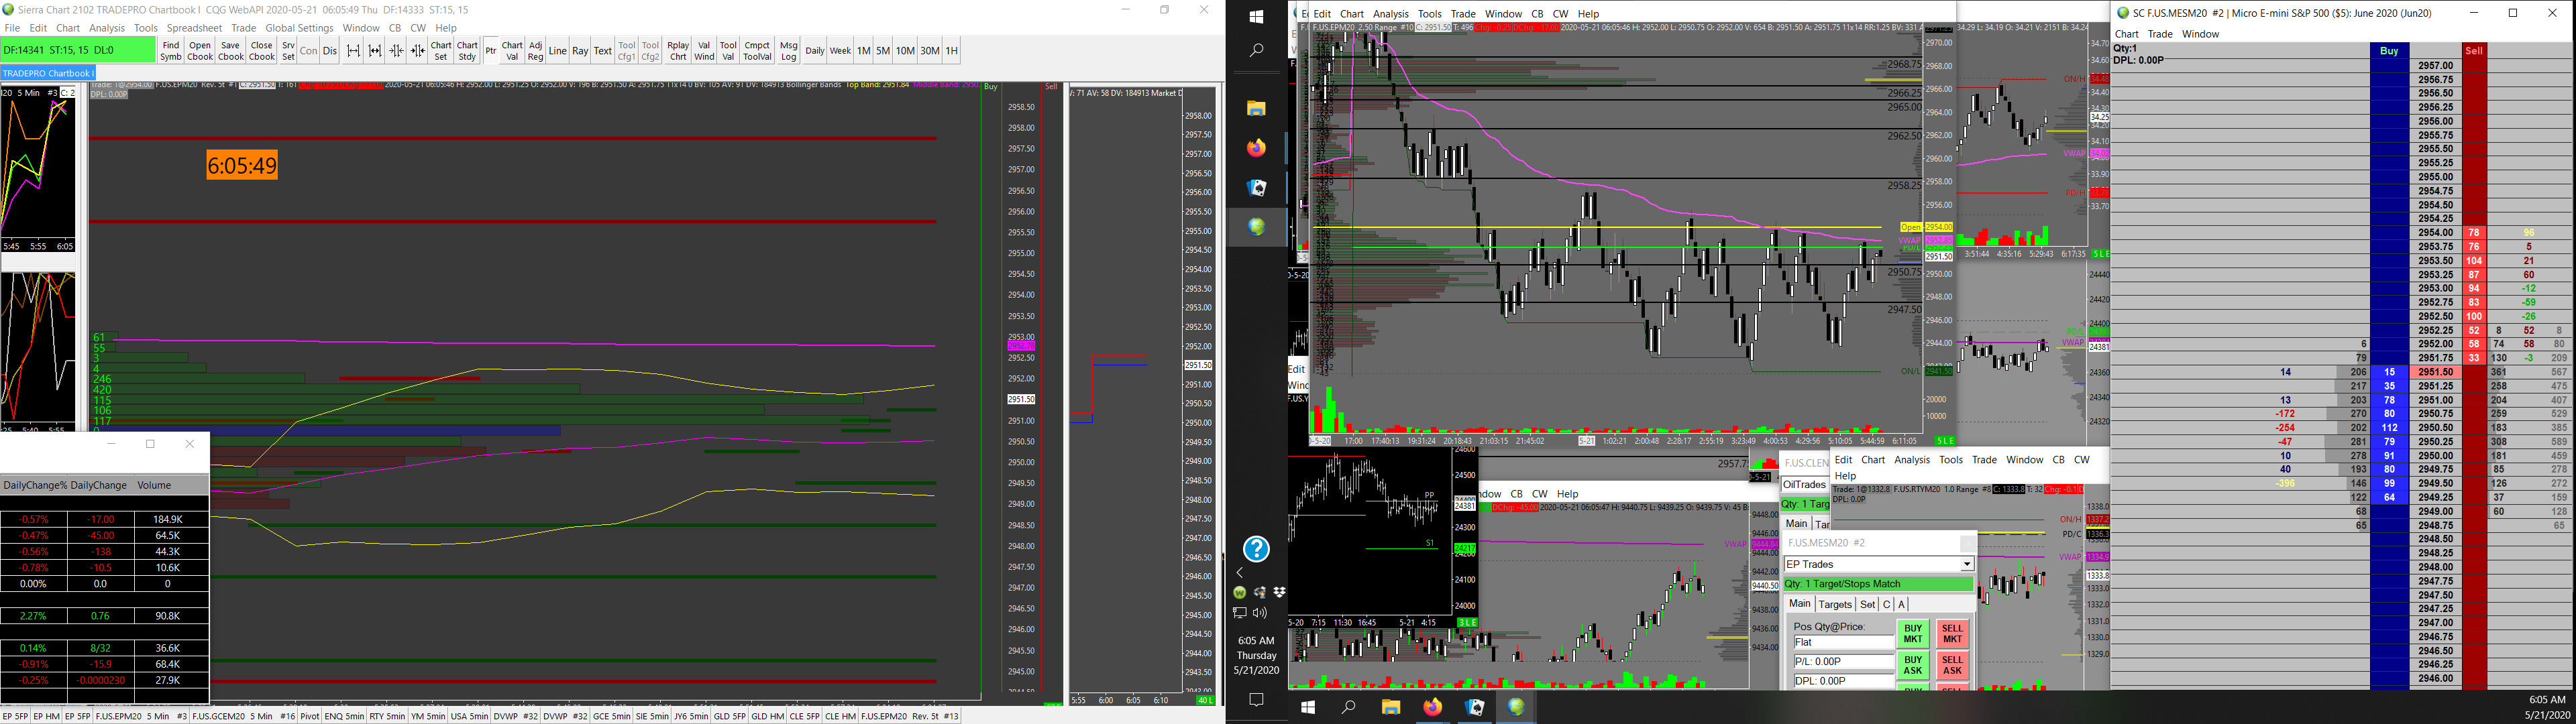Select the Ray drawing tool
The width and height of the screenshot is (2576, 724).
tap(580, 51)
